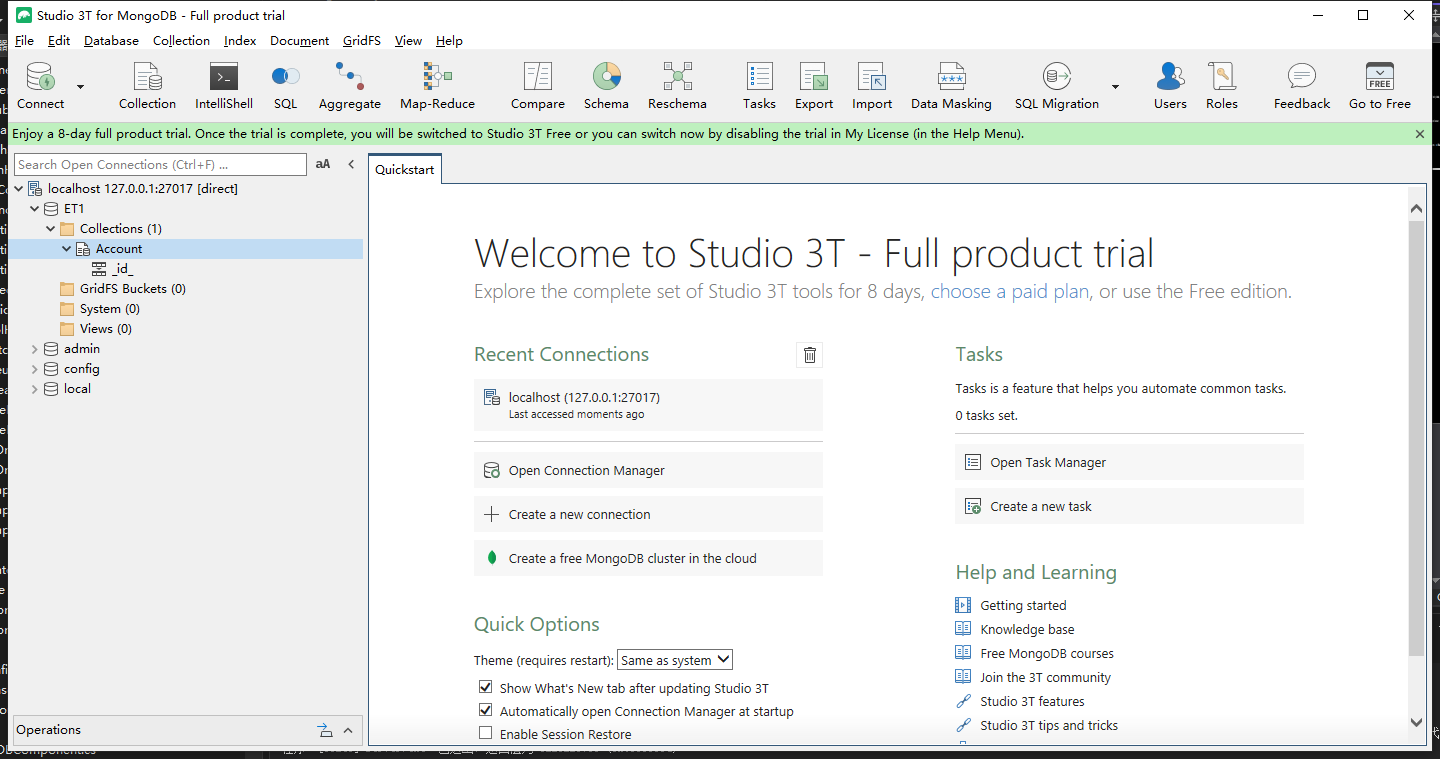Collapse the connection tree panel arrow

coord(351,164)
